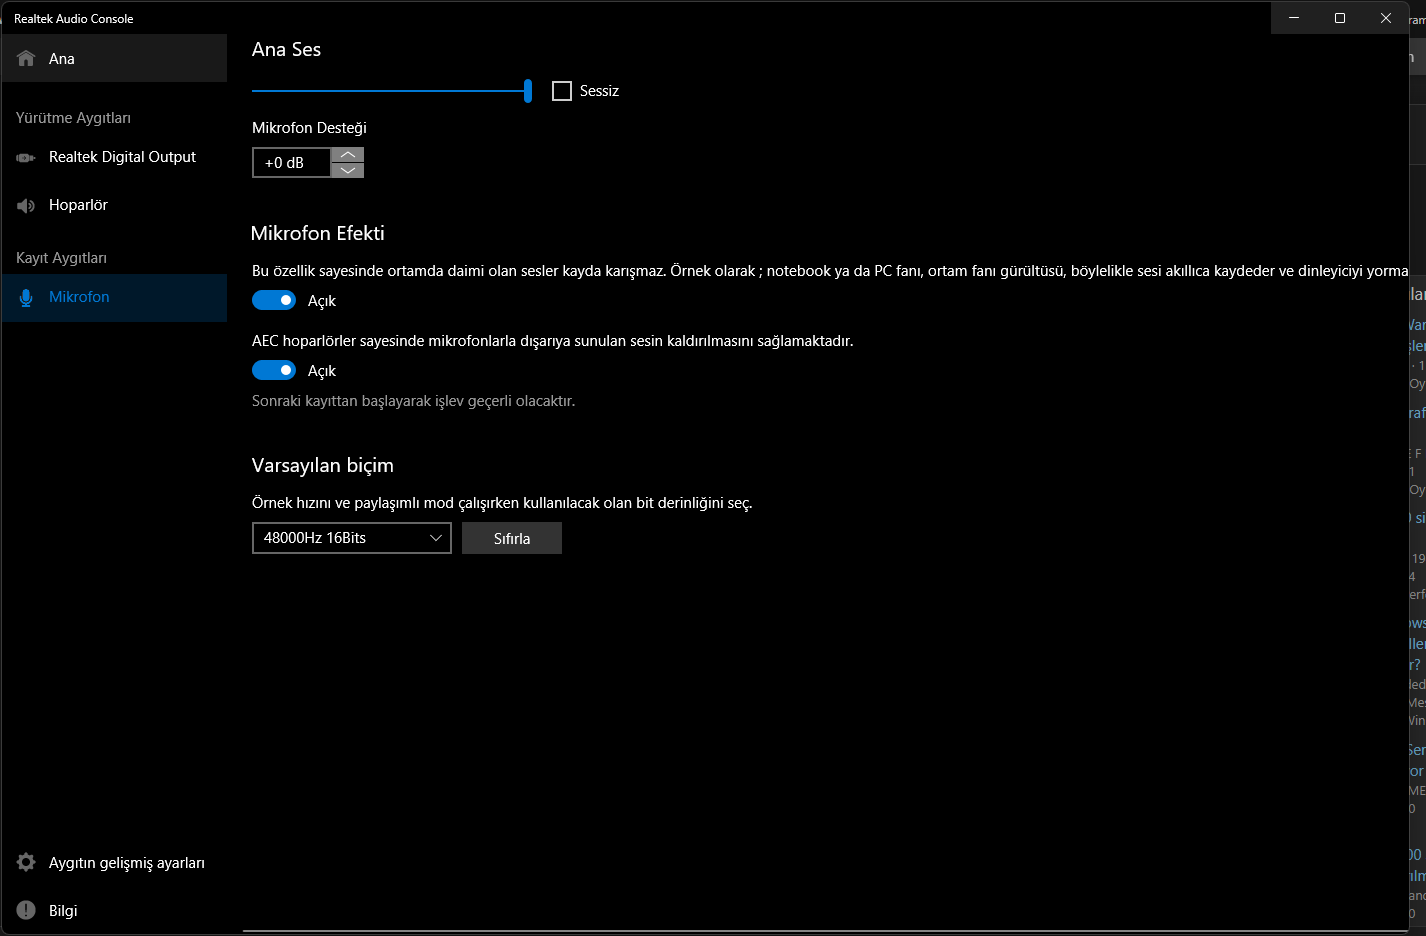The image size is (1426, 936).
Task: Open the Ana home page
Action: point(114,58)
